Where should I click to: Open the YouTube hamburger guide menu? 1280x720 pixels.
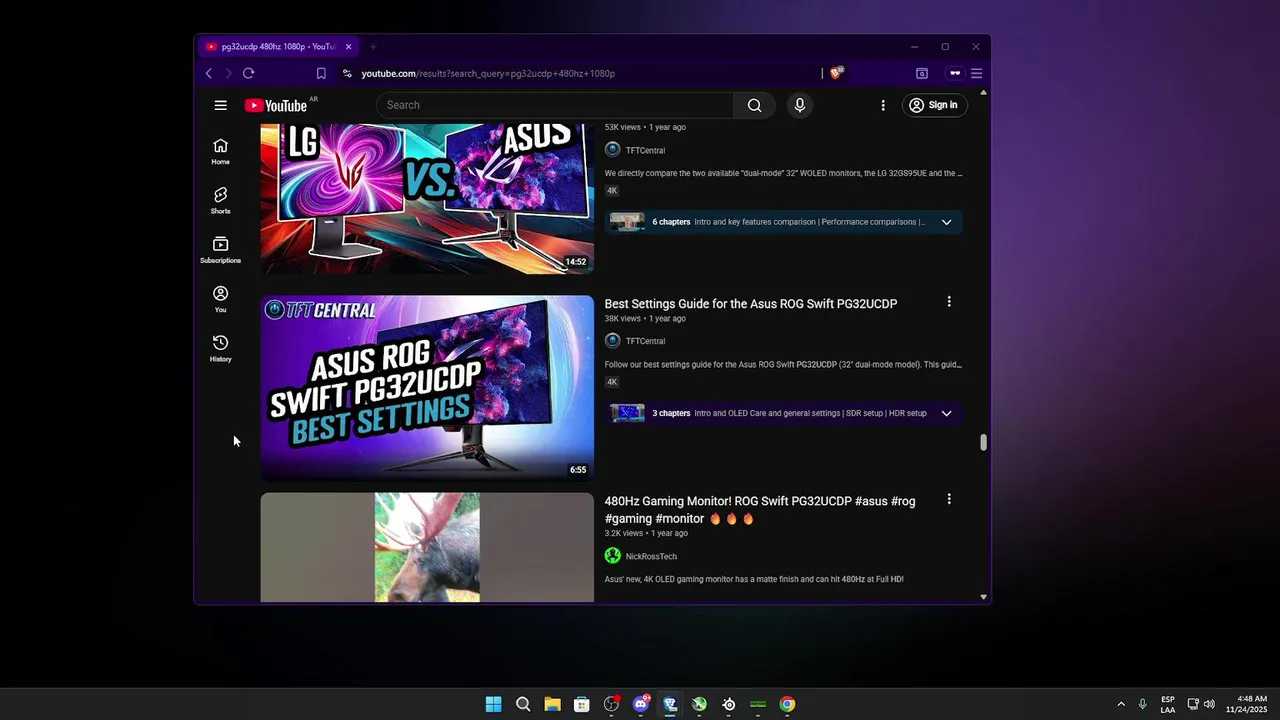click(x=220, y=105)
